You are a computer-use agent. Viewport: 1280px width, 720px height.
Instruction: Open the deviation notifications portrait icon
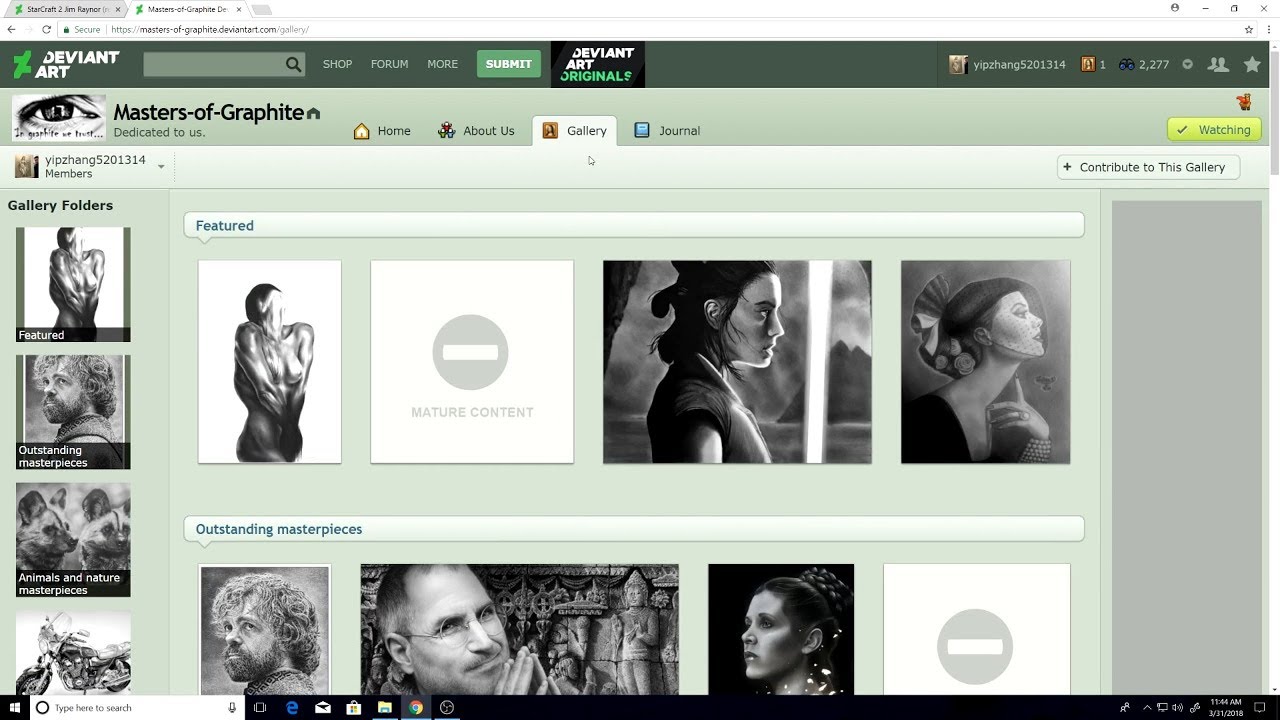click(1088, 64)
